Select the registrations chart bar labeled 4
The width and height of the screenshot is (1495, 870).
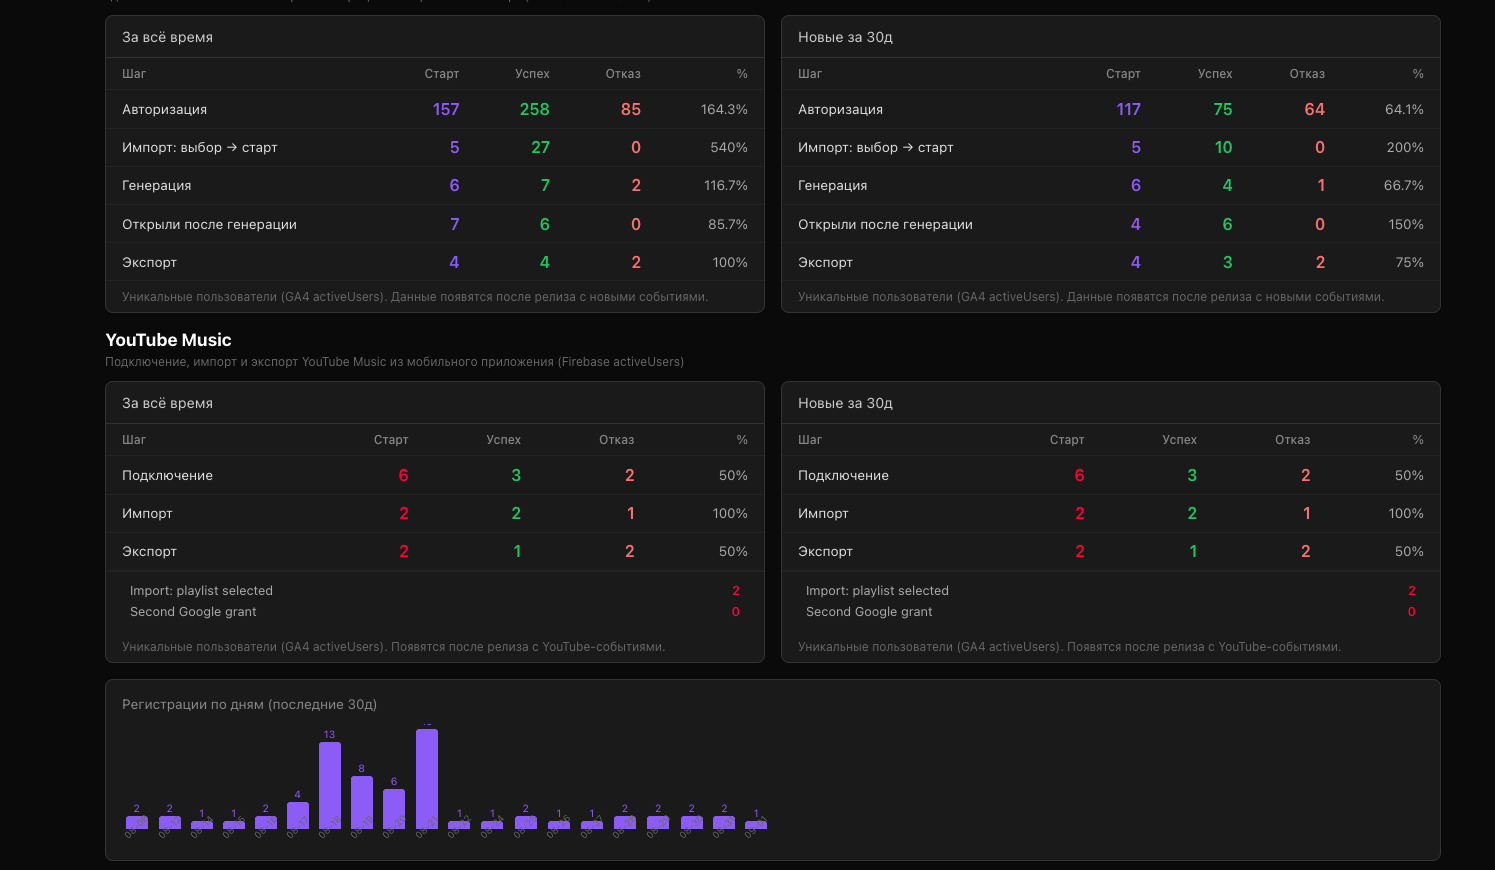298,815
